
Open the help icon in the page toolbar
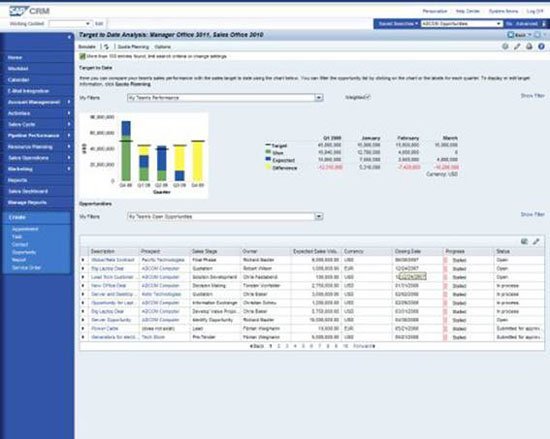(x=541, y=47)
